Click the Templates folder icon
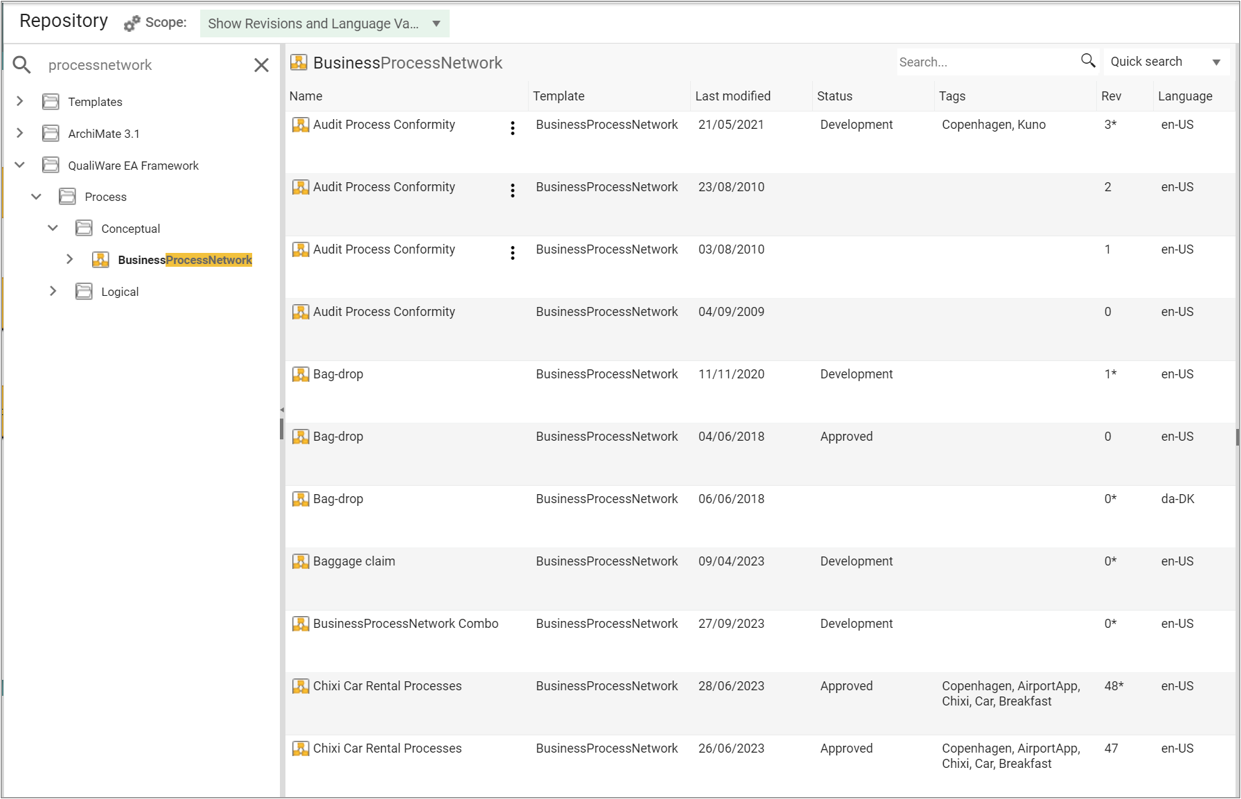Viewport: 1241px width, 799px height. pyautogui.click(x=50, y=101)
